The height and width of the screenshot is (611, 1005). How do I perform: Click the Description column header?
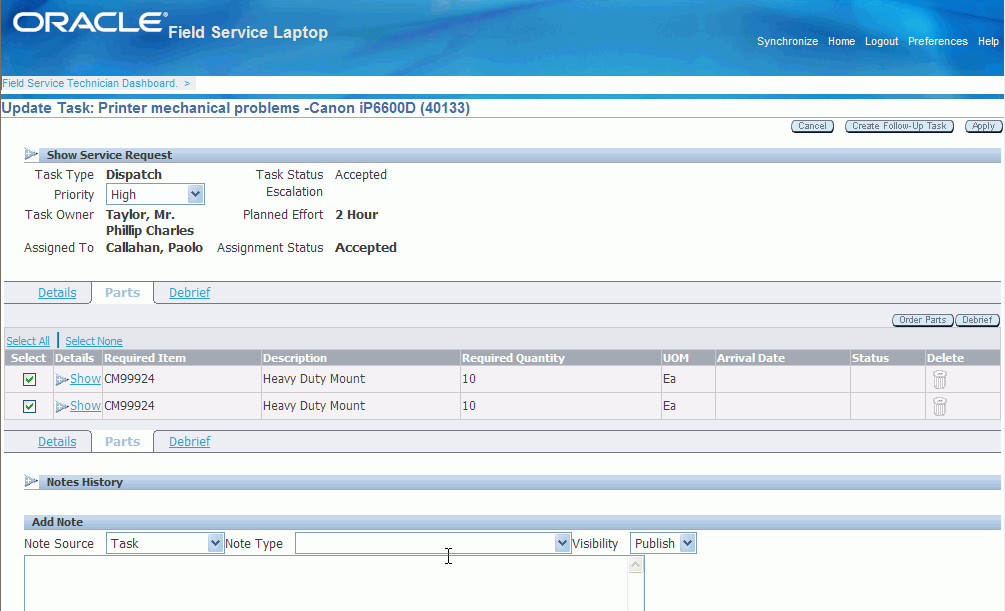point(295,358)
